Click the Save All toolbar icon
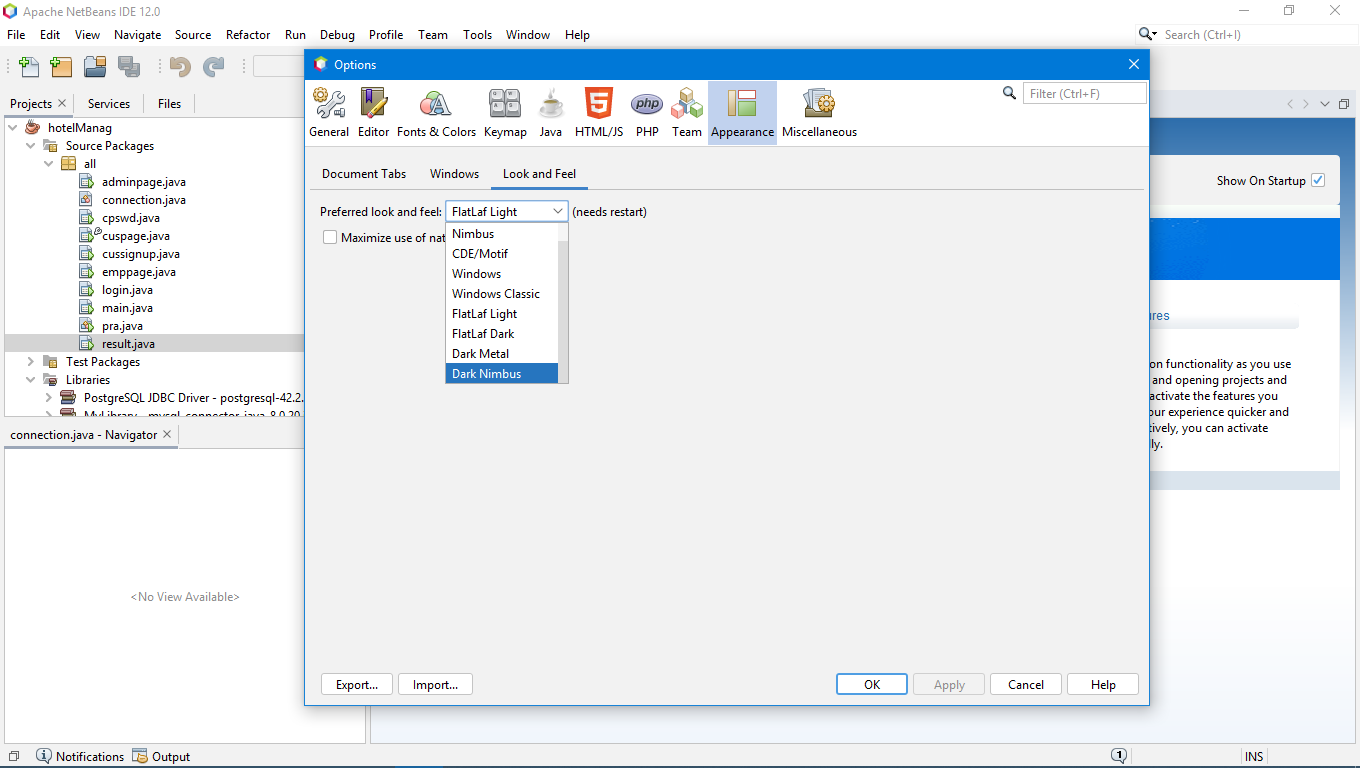1360x768 pixels. (129, 67)
